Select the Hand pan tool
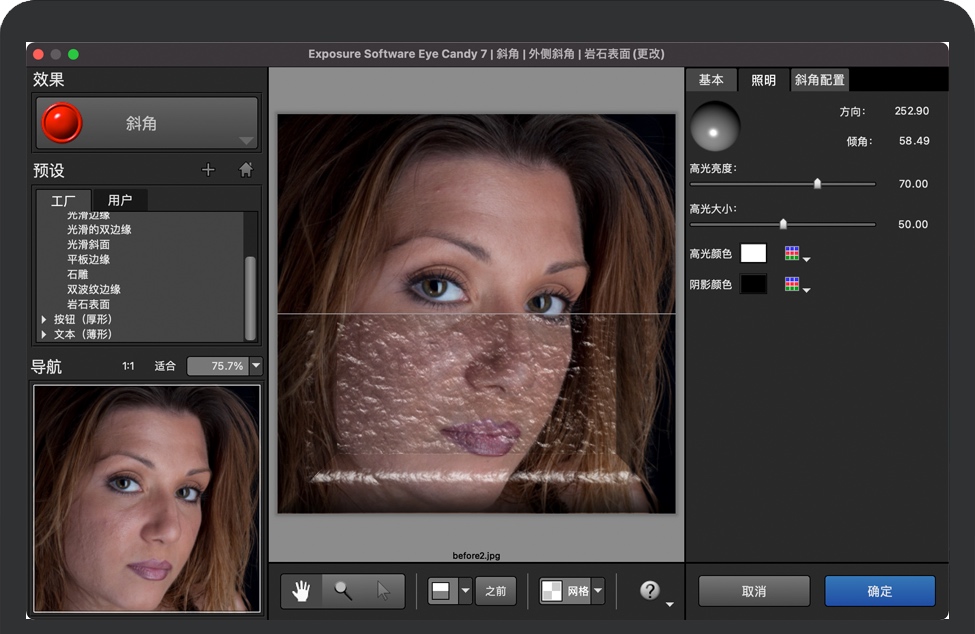 [x=301, y=591]
